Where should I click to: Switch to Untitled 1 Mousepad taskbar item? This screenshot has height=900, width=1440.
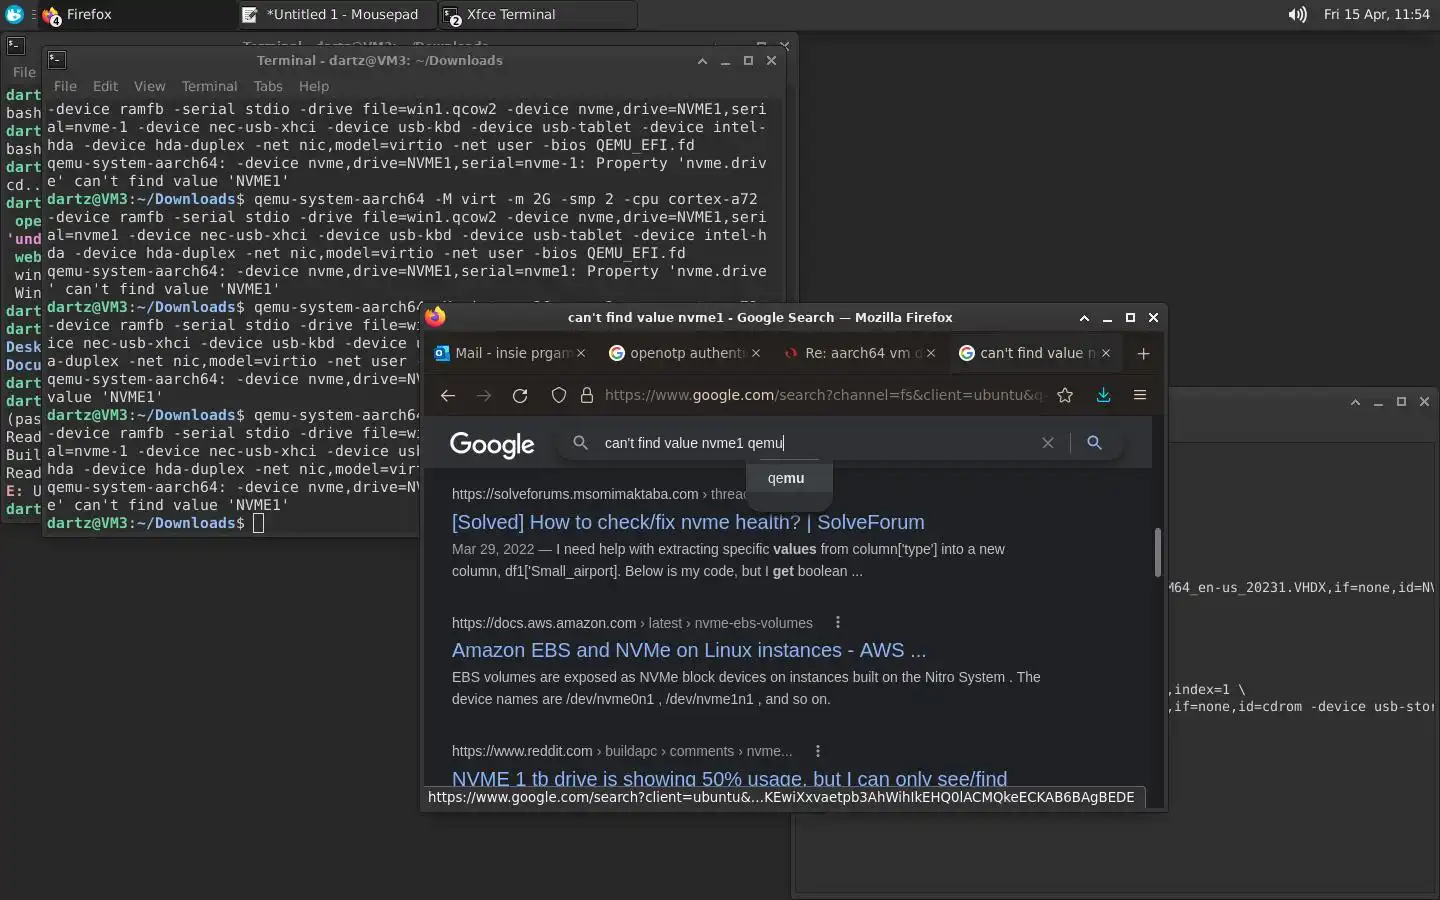click(x=337, y=14)
